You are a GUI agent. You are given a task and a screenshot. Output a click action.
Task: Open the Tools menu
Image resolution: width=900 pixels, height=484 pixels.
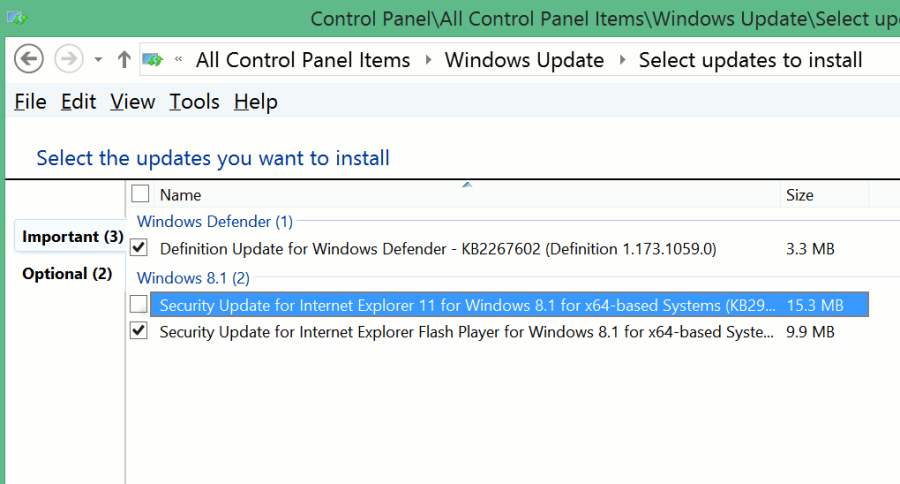(194, 102)
